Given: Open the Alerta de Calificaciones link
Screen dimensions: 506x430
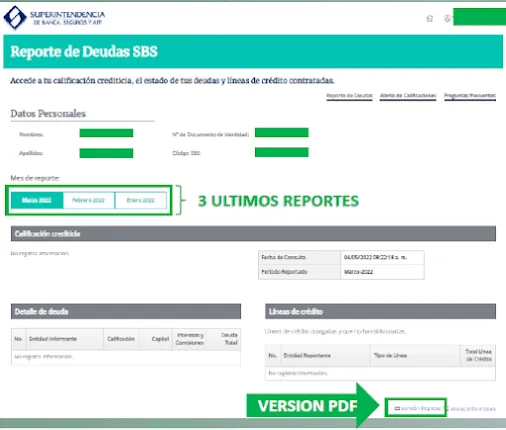Looking at the screenshot, I should pyautogui.click(x=408, y=96).
